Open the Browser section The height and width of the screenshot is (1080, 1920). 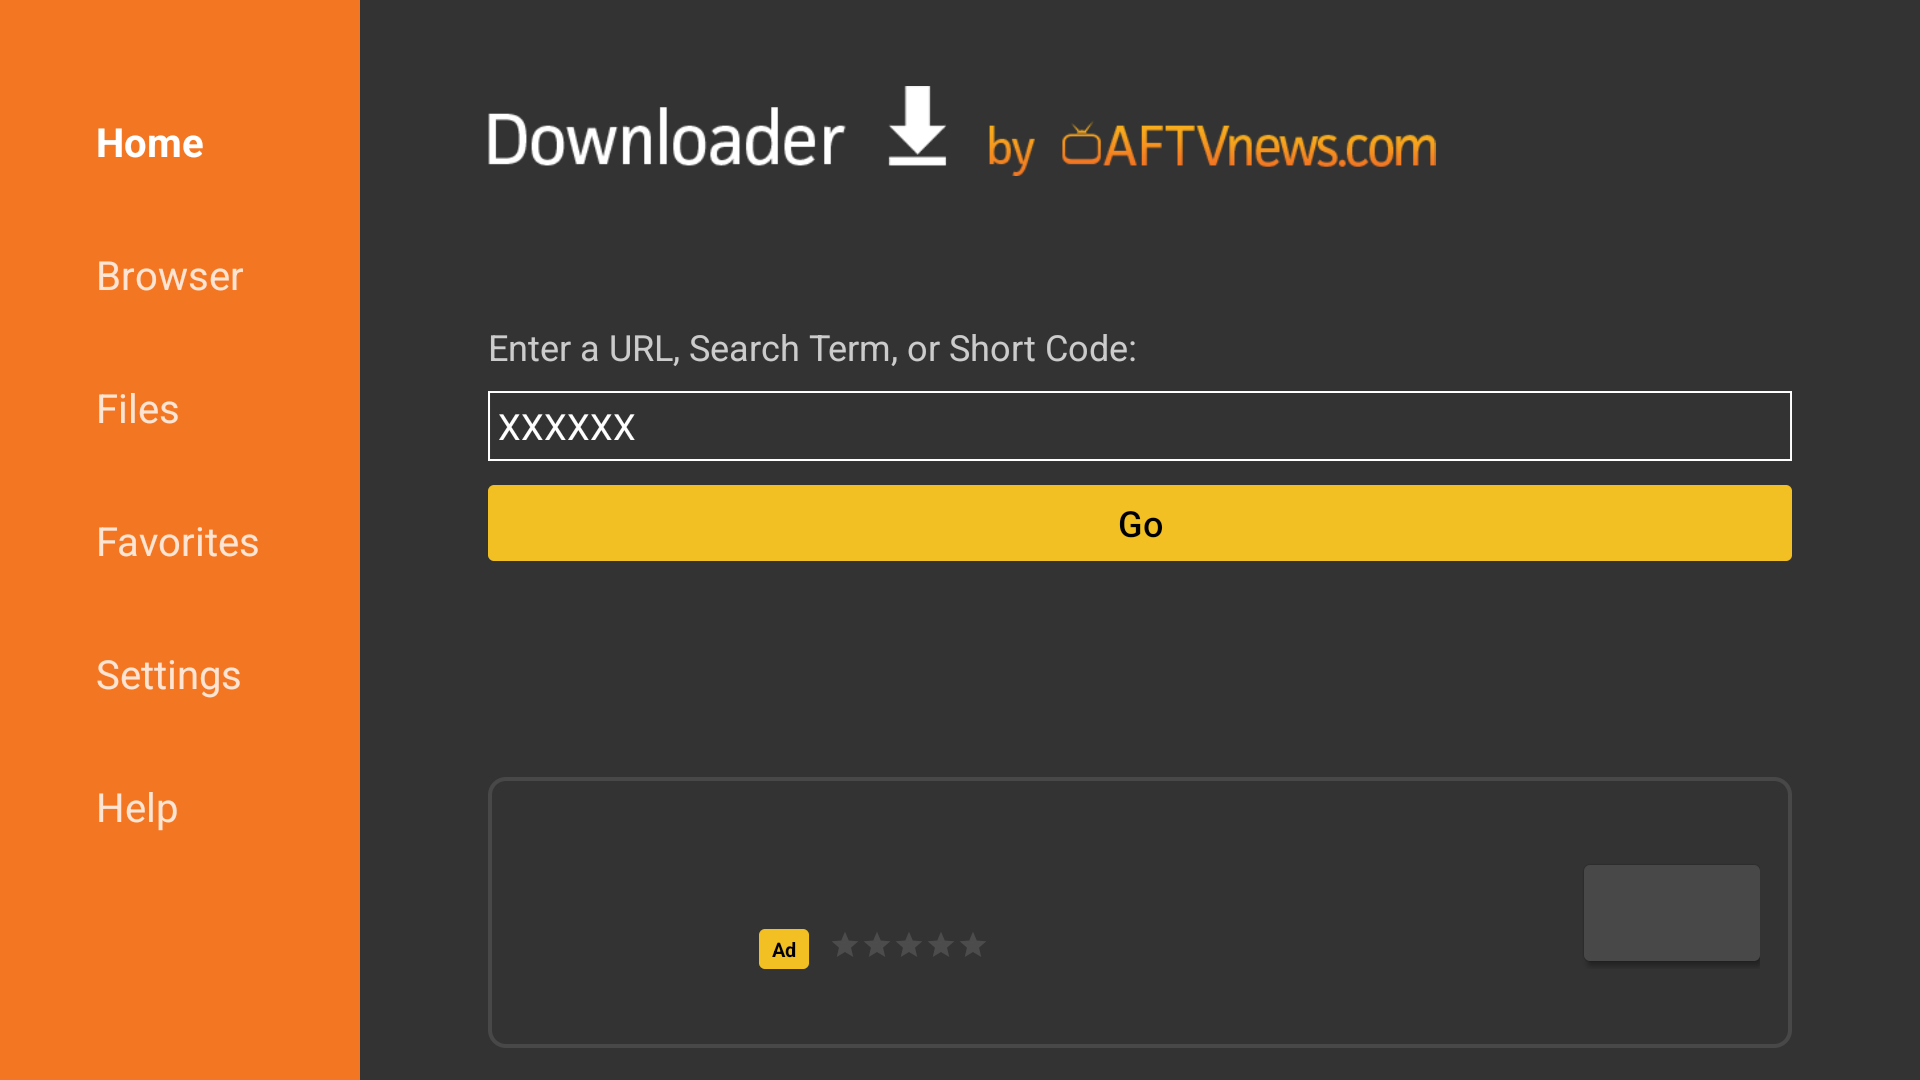click(x=170, y=277)
